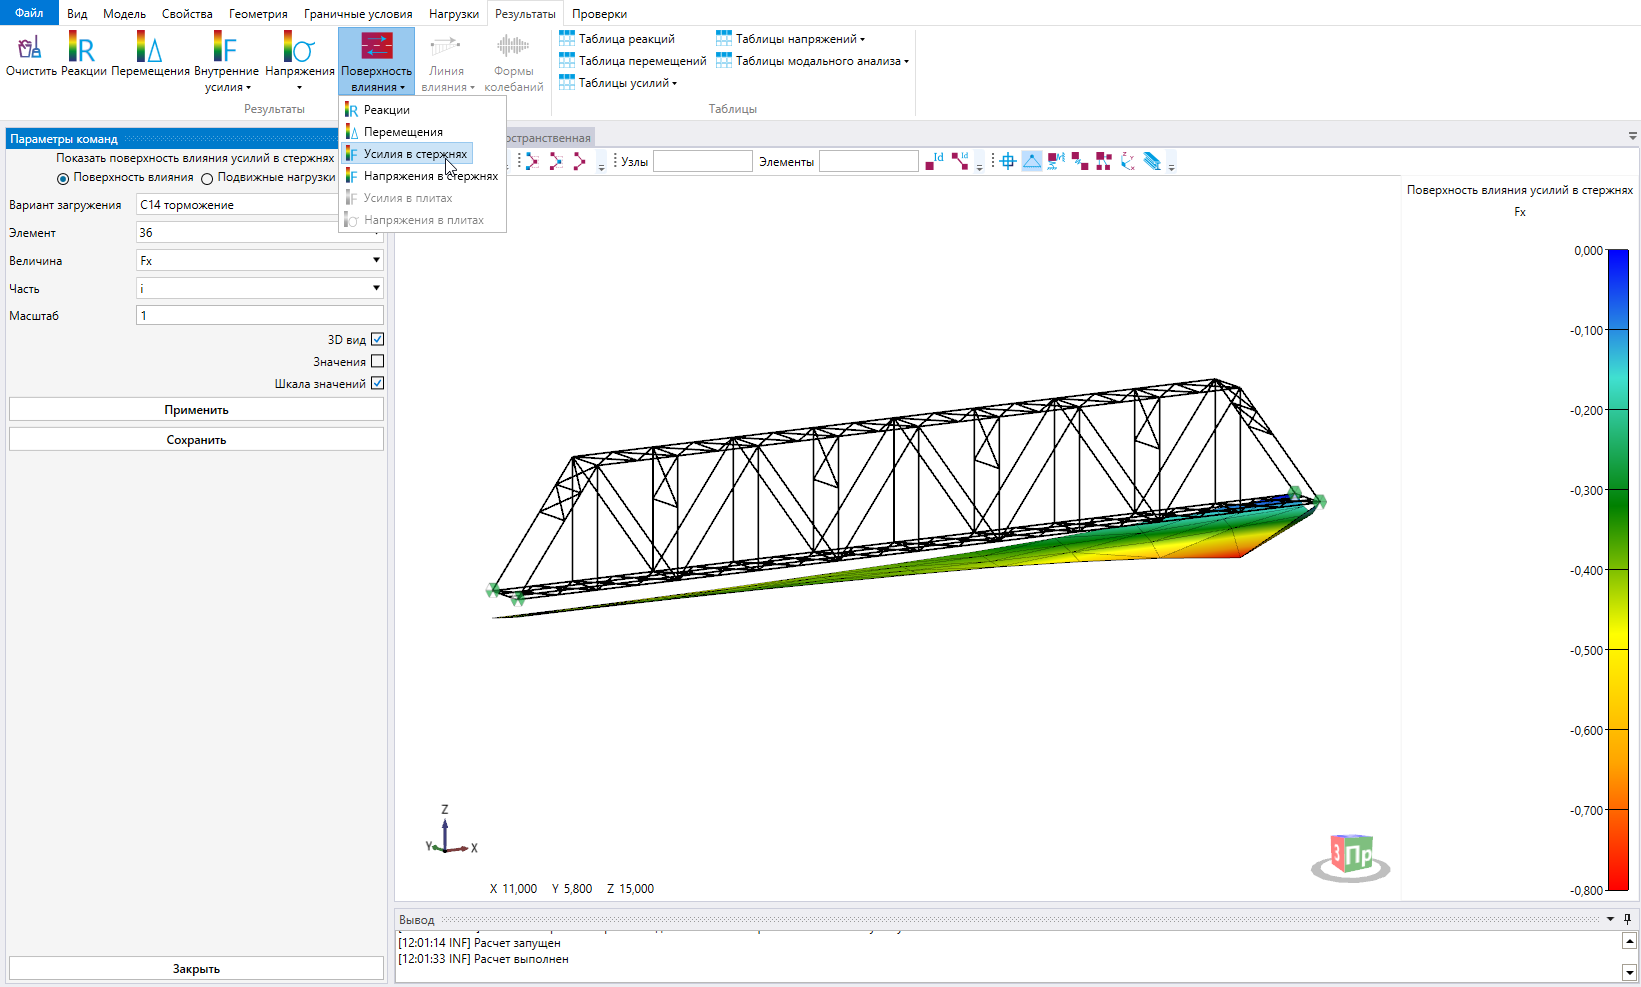Choose Перемещения in dropdown menu
Screen dimensions: 1641x987
pos(422,132)
